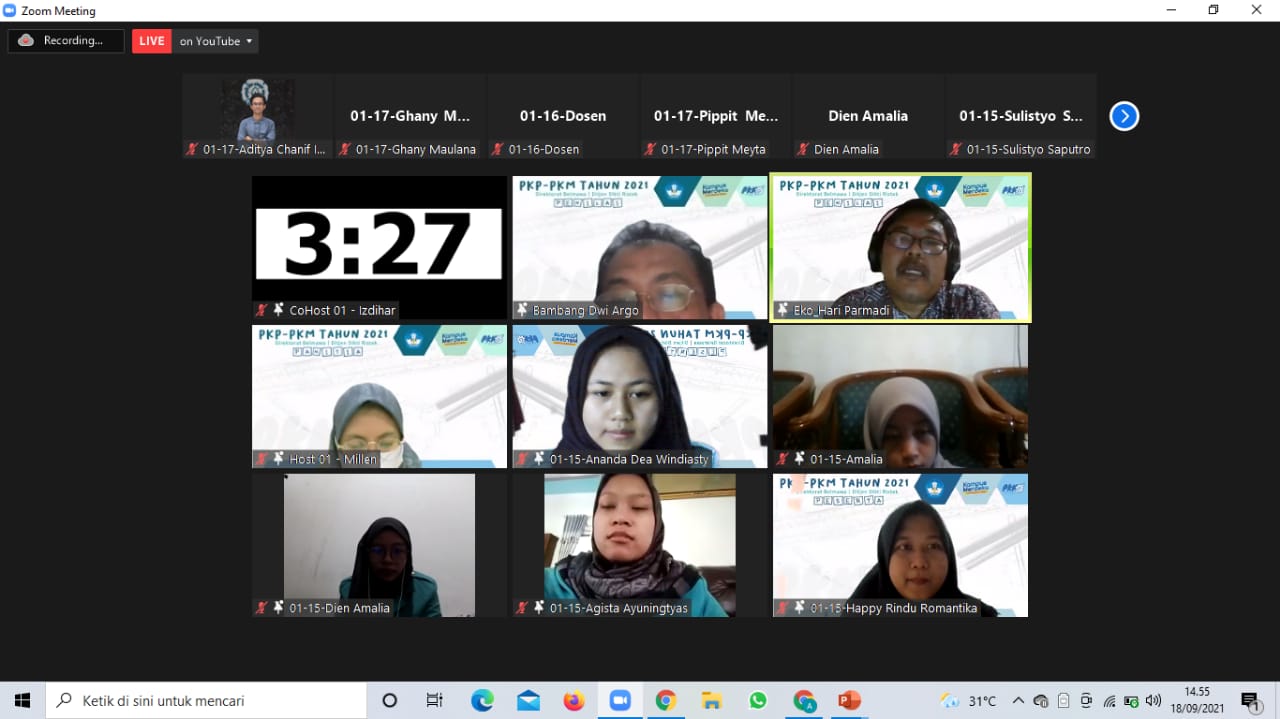Expand the on YouTube dropdown

click(x=215, y=41)
